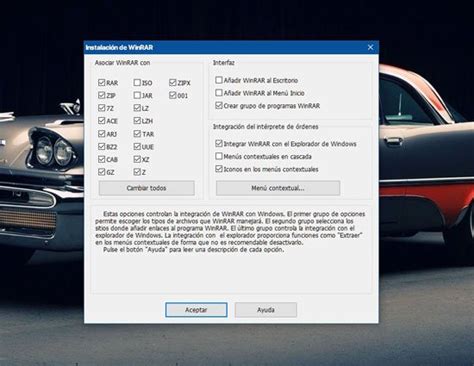Disable the UUE association
This screenshot has width=474, height=366.
pyautogui.click(x=137, y=146)
